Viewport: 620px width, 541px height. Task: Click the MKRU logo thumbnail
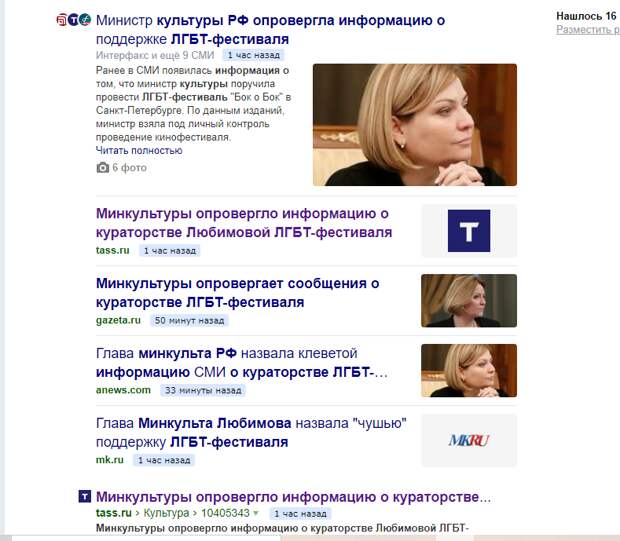[x=469, y=441]
